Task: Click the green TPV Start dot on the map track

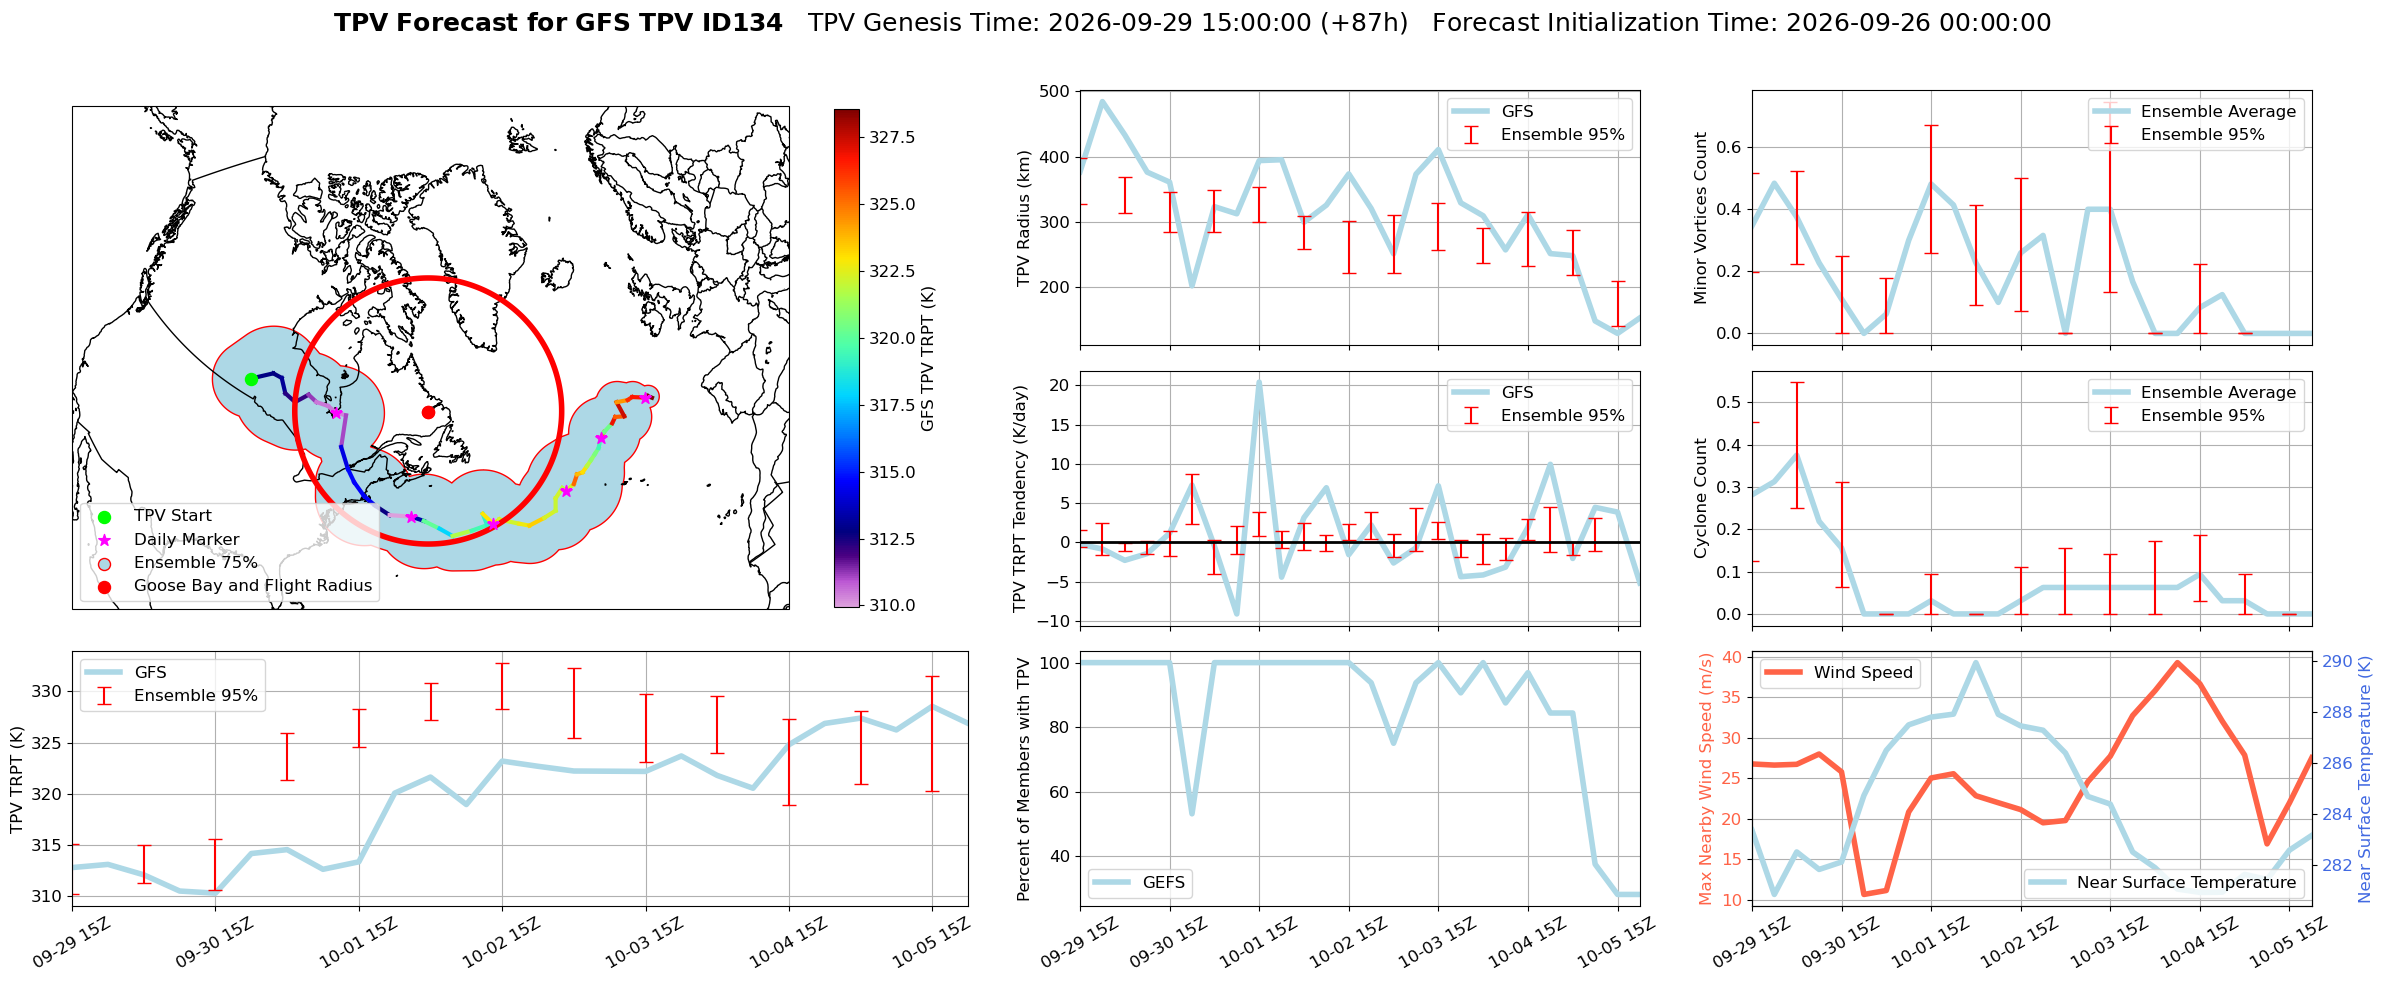Action: coord(251,379)
